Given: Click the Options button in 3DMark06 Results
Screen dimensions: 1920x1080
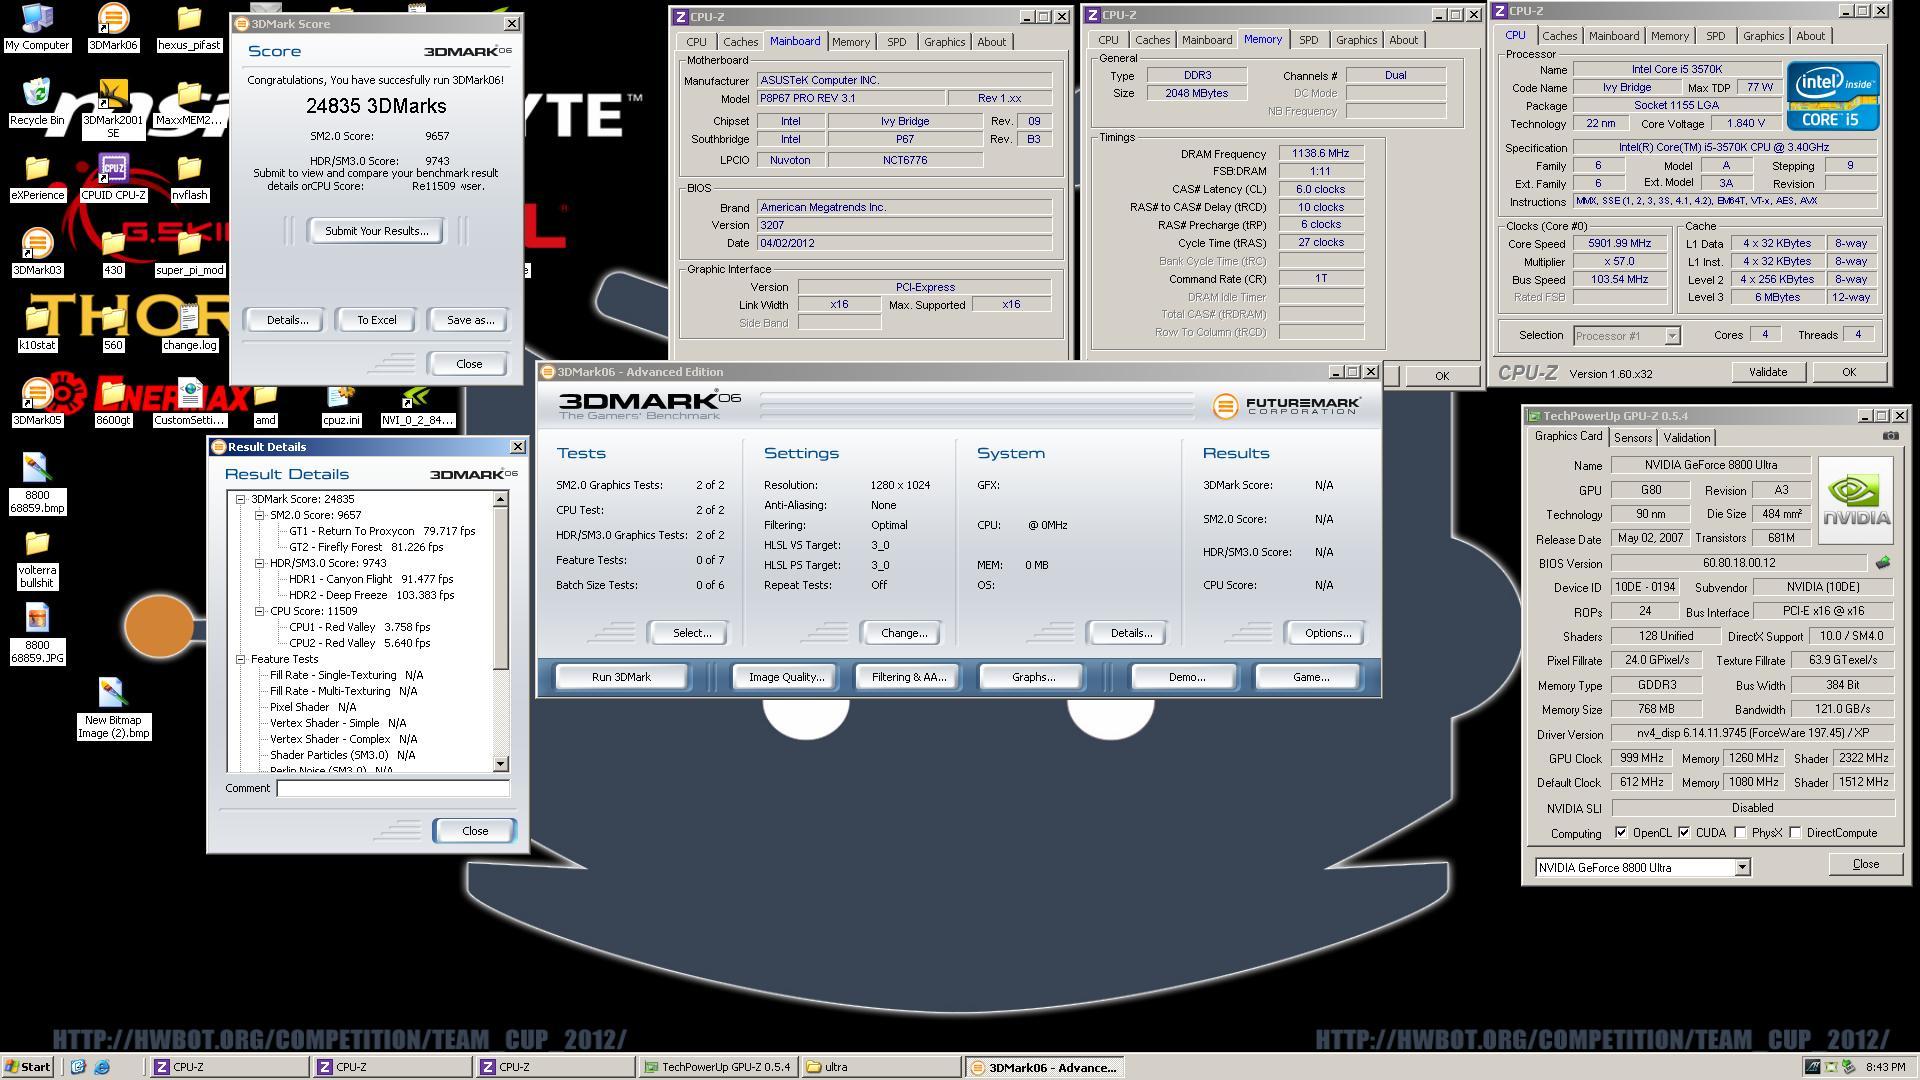Looking at the screenshot, I should (1327, 633).
